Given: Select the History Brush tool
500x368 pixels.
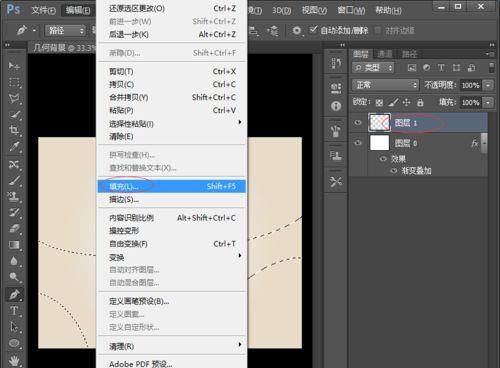Looking at the screenshot, I should (14, 213).
